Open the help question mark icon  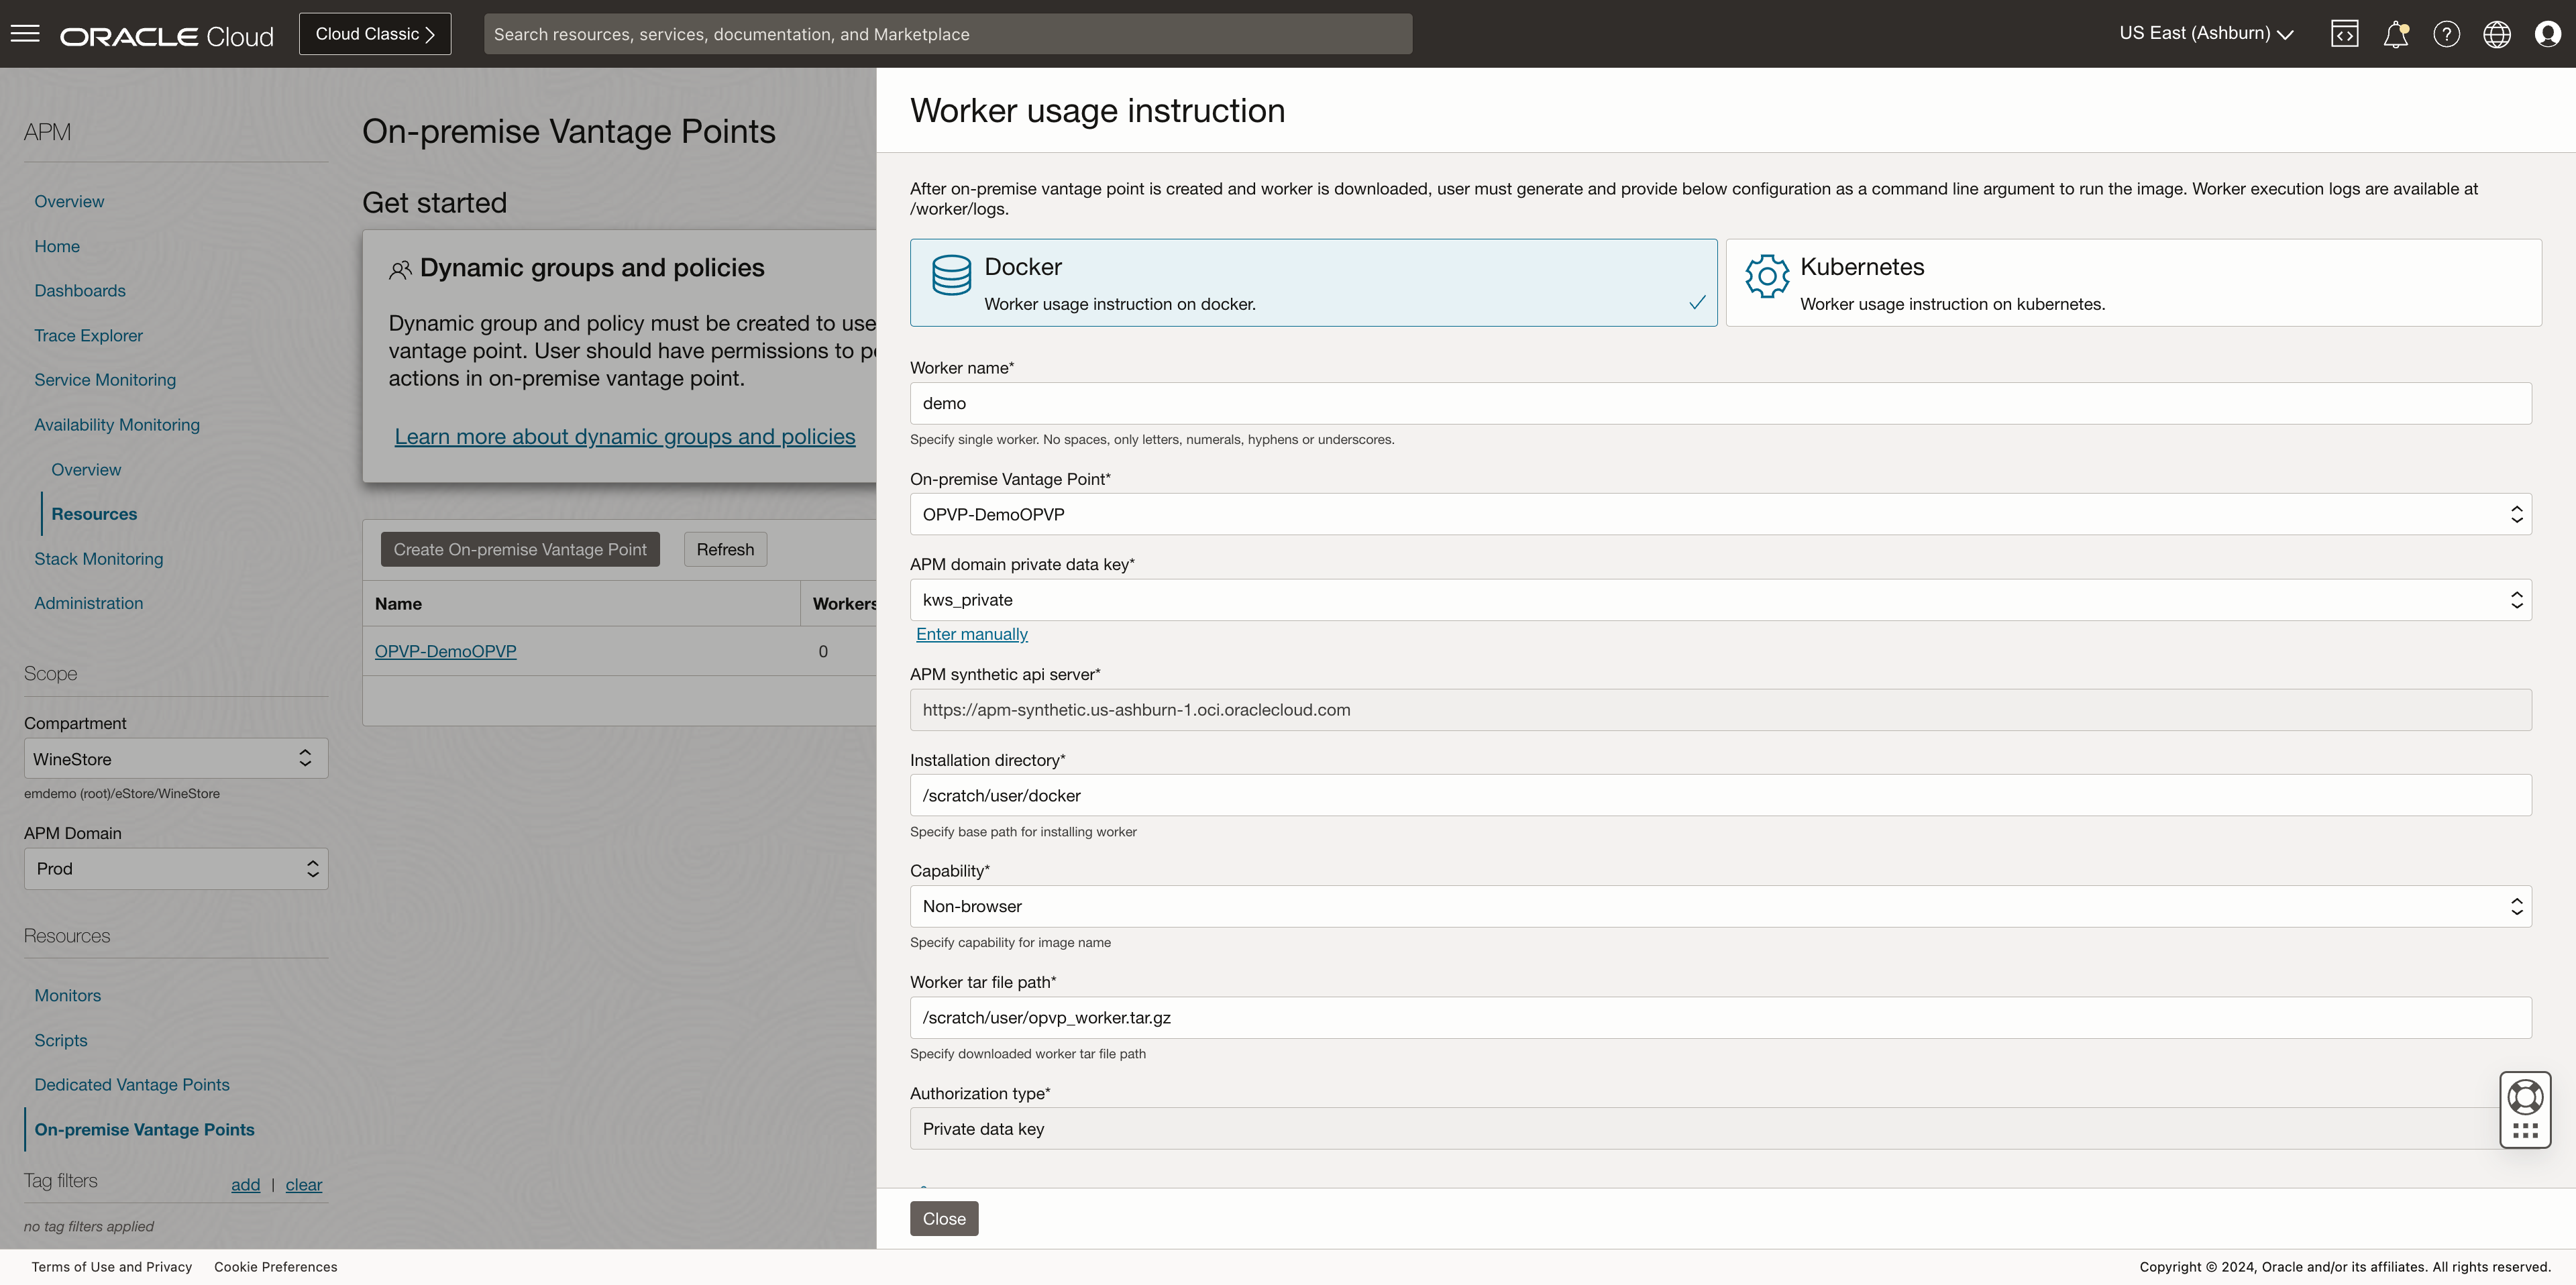(2446, 34)
